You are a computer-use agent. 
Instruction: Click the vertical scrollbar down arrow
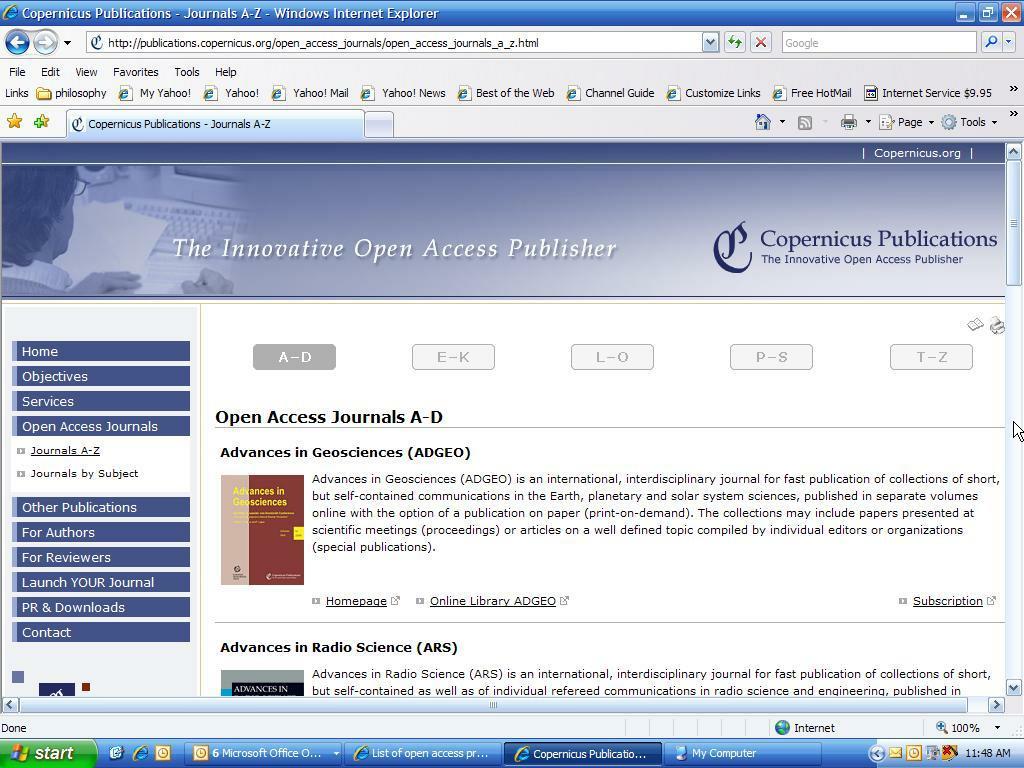(x=1014, y=687)
